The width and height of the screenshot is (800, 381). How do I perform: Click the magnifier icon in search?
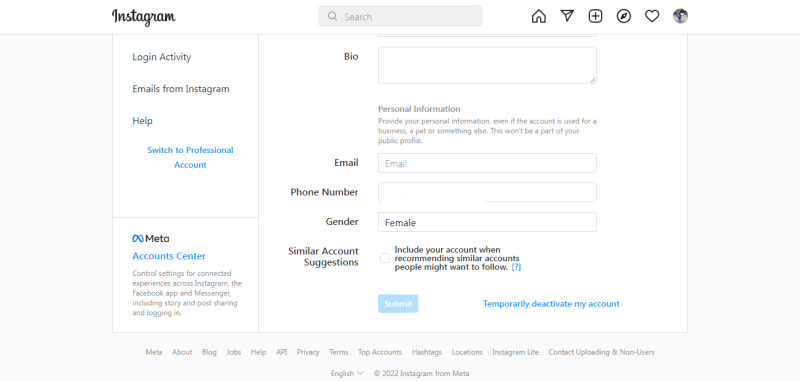coord(332,16)
